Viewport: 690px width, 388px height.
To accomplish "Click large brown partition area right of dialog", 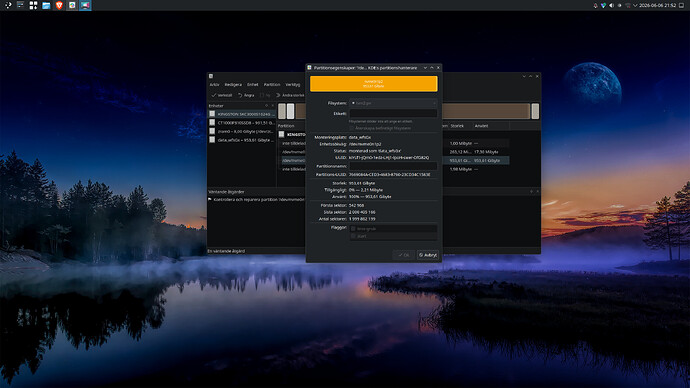I will pos(486,111).
